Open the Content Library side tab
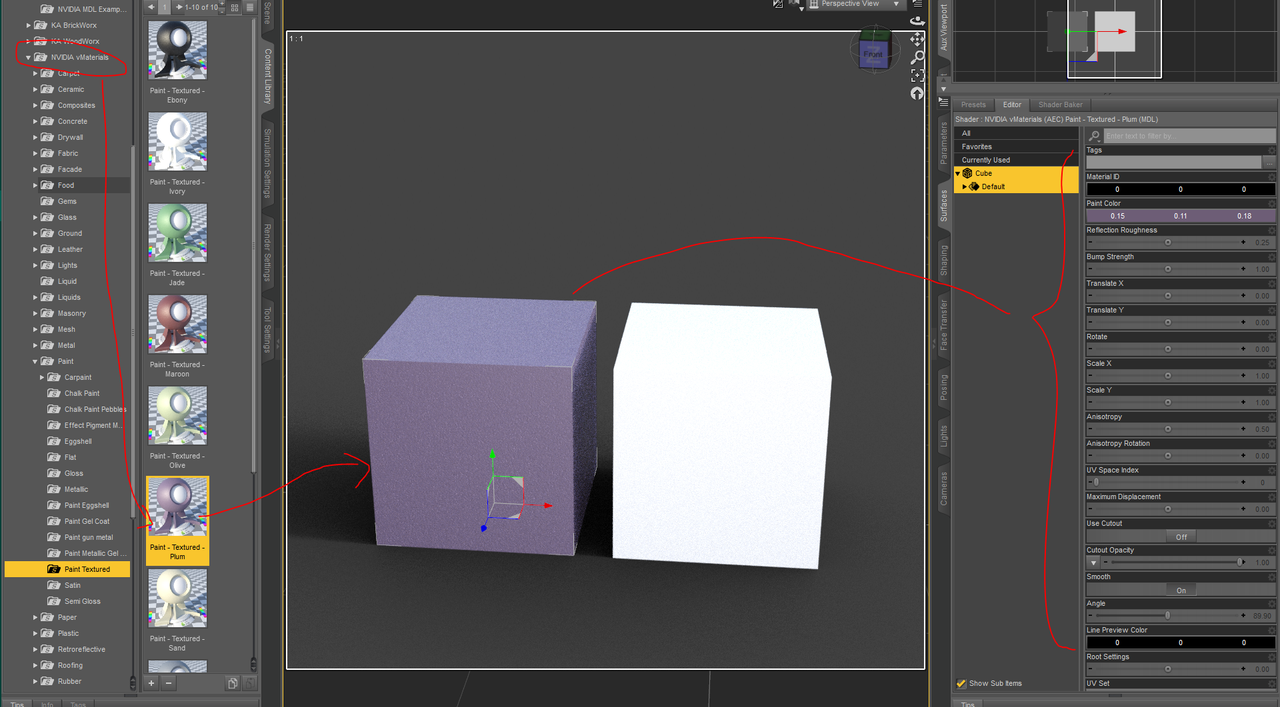1280x707 pixels. tap(268, 76)
